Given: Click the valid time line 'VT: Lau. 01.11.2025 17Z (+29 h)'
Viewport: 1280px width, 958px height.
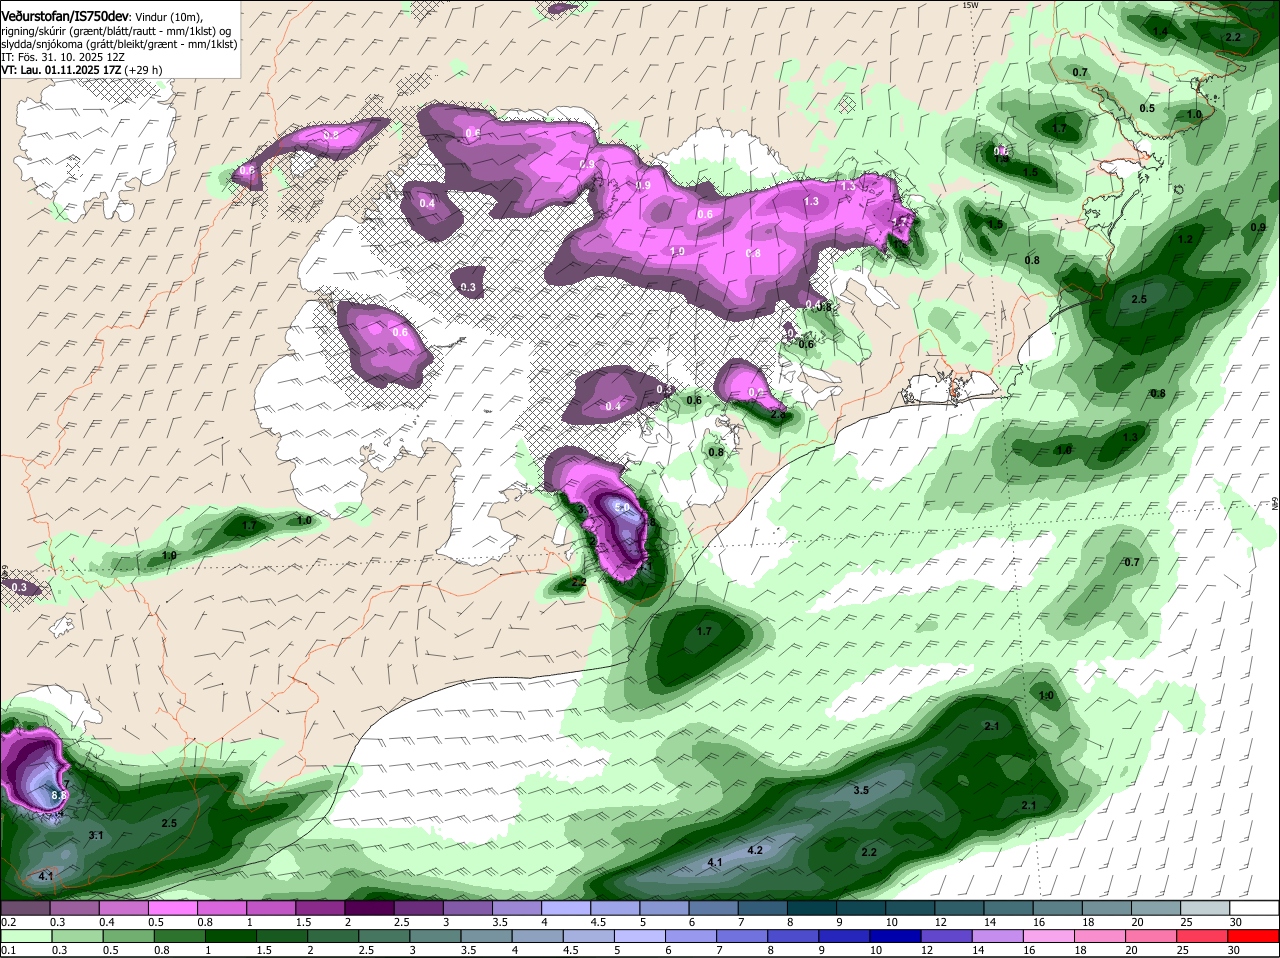Looking at the screenshot, I should click(x=81, y=70).
